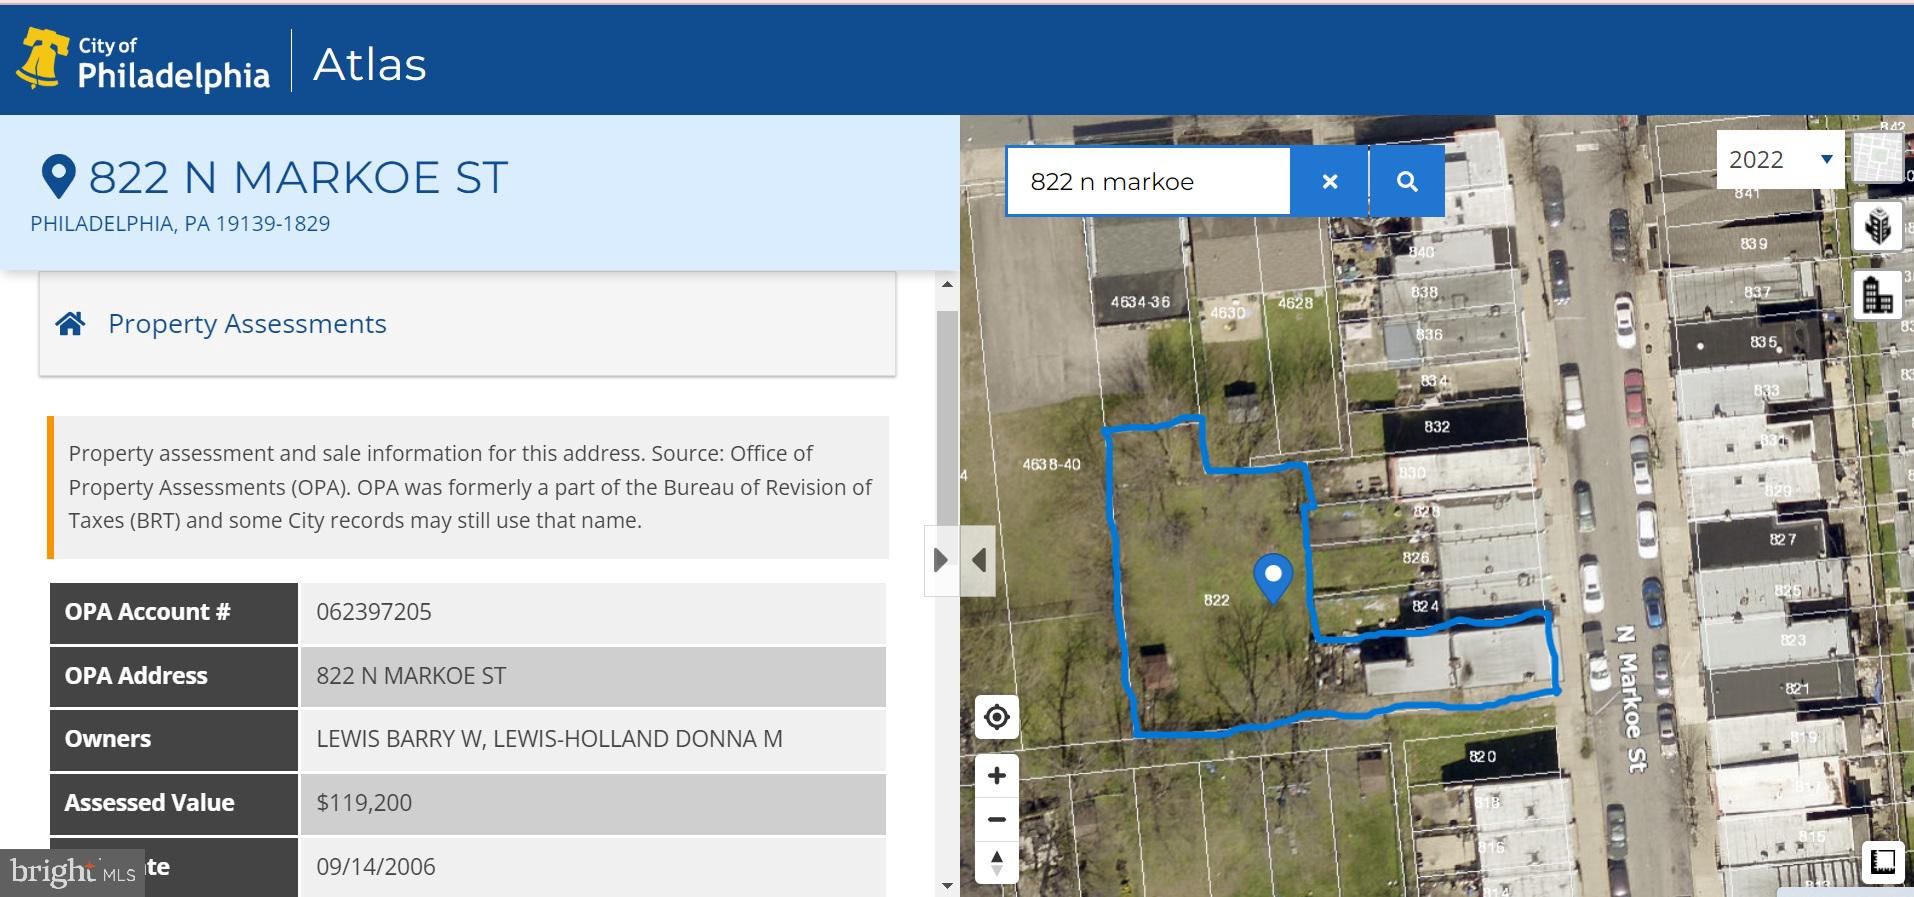Click the house icon beside Property Assessments

pyautogui.click(x=70, y=324)
